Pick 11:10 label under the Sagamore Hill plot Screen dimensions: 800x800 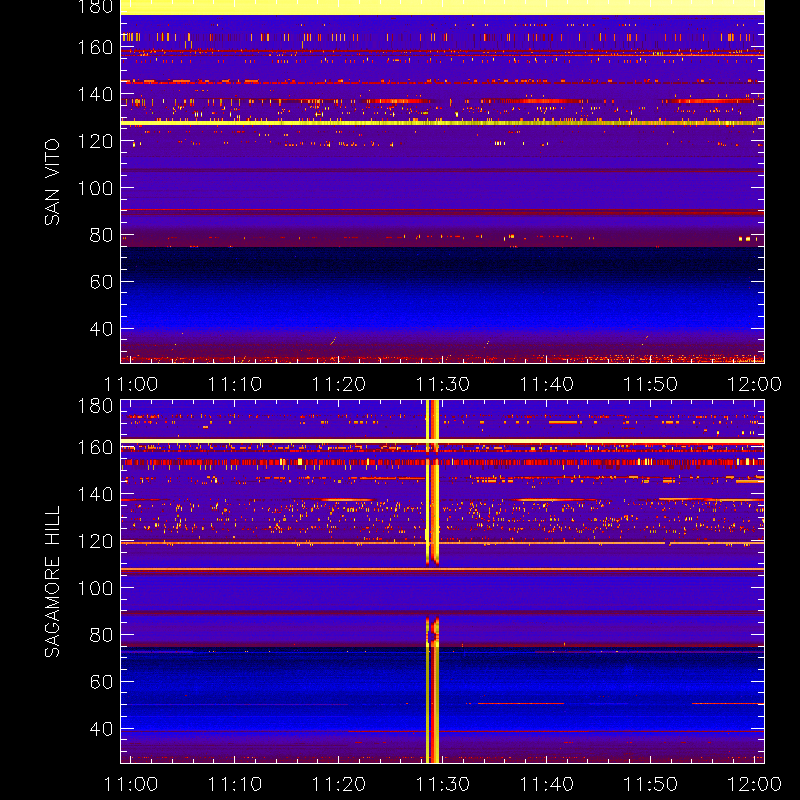point(235,784)
